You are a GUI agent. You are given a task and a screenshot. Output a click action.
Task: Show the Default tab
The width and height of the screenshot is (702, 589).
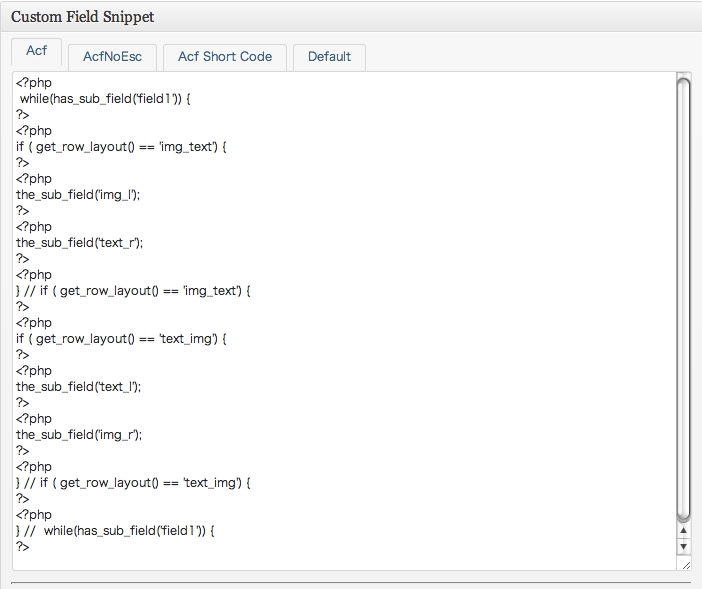[330, 57]
